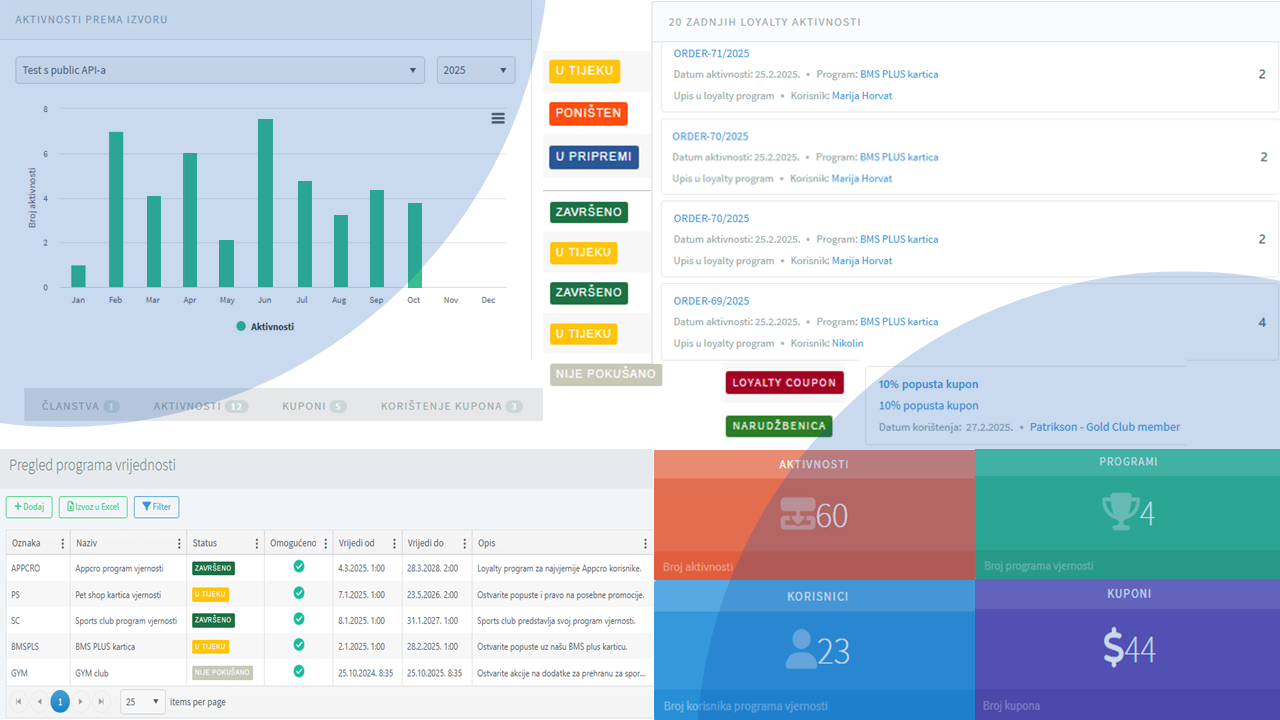Open the Vrijedi do column menu dots
The height and width of the screenshot is (720, 1280).
[x=464, y=543]
